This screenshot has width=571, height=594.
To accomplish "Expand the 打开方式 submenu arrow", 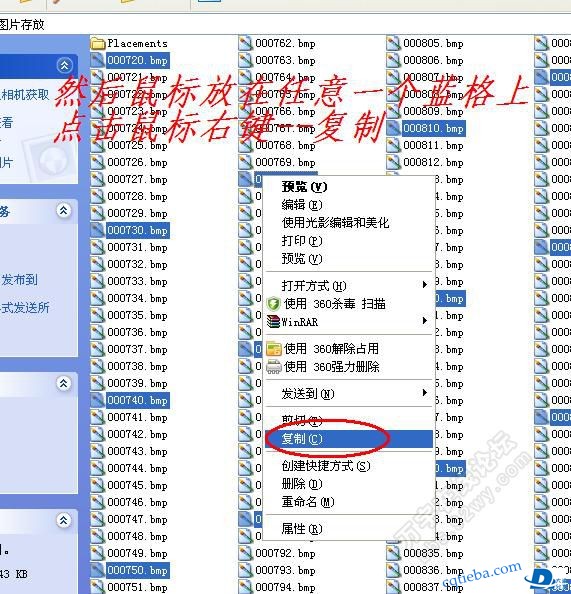I will tap(425, 284).
